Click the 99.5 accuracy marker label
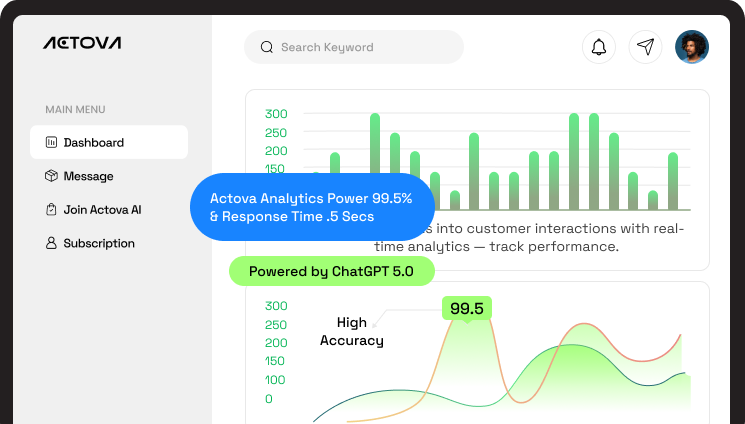This screenshot has height=424, width=745. coord(467,309)
